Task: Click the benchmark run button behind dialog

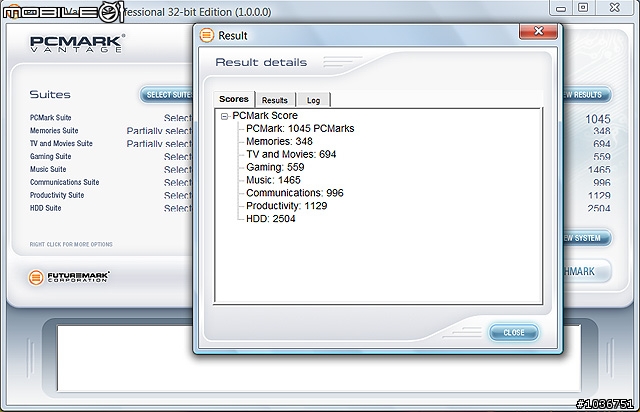Action: (x=586, y=271)
